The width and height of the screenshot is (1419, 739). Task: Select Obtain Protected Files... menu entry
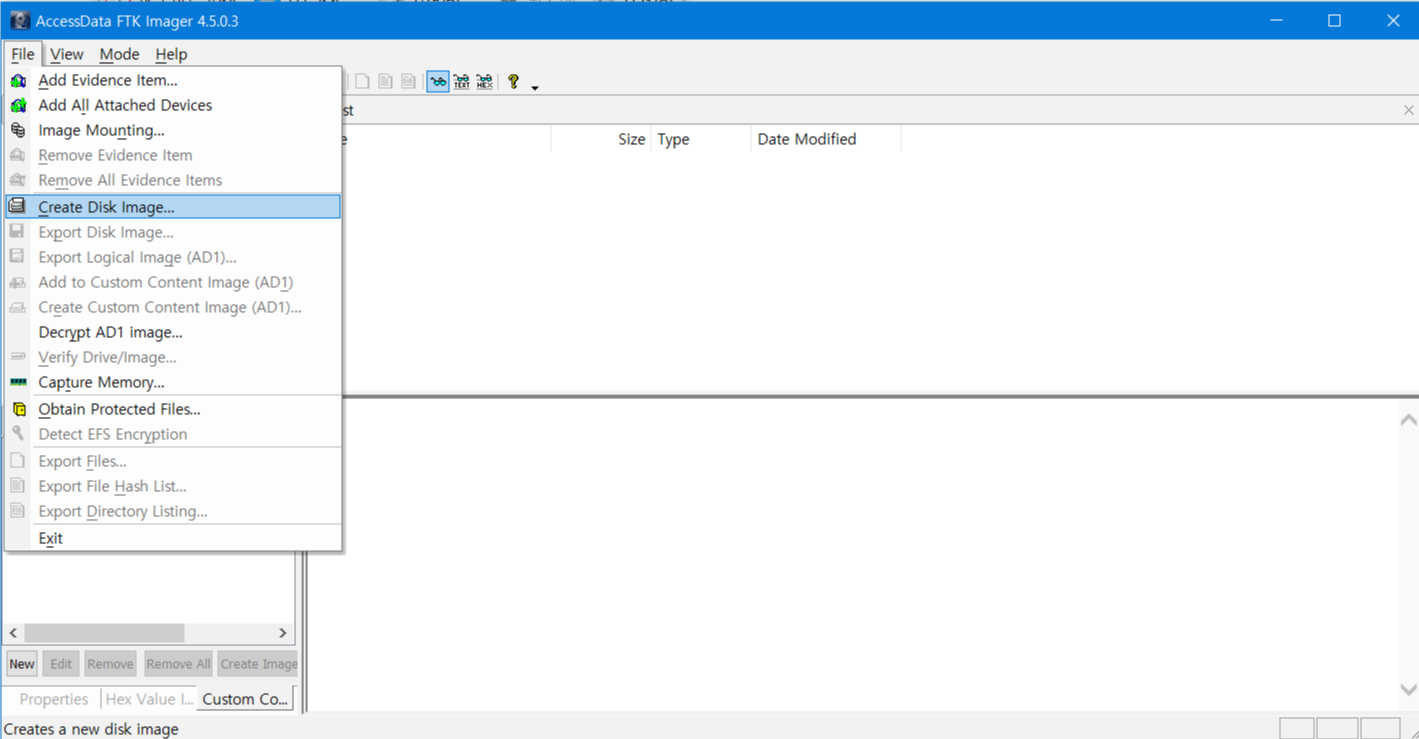point(173,409)
